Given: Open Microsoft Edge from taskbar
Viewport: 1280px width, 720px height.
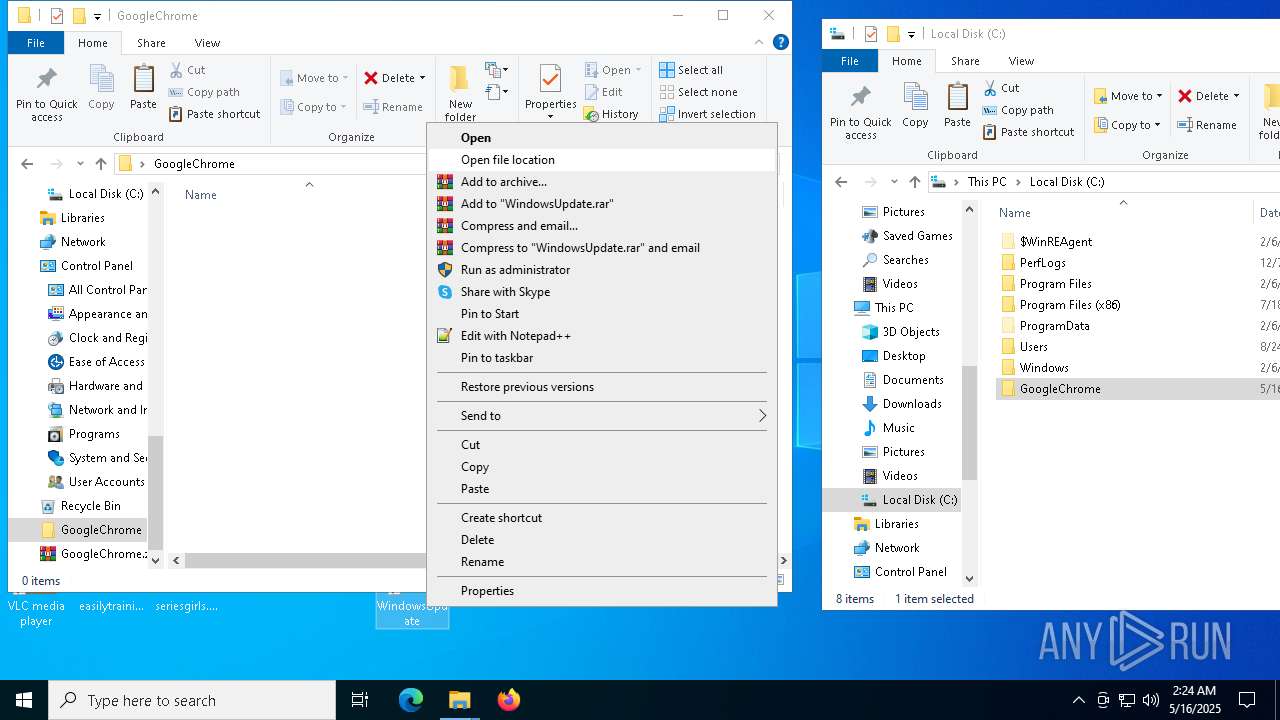Looking at the screenshot, I should click(x=411, y=700).
